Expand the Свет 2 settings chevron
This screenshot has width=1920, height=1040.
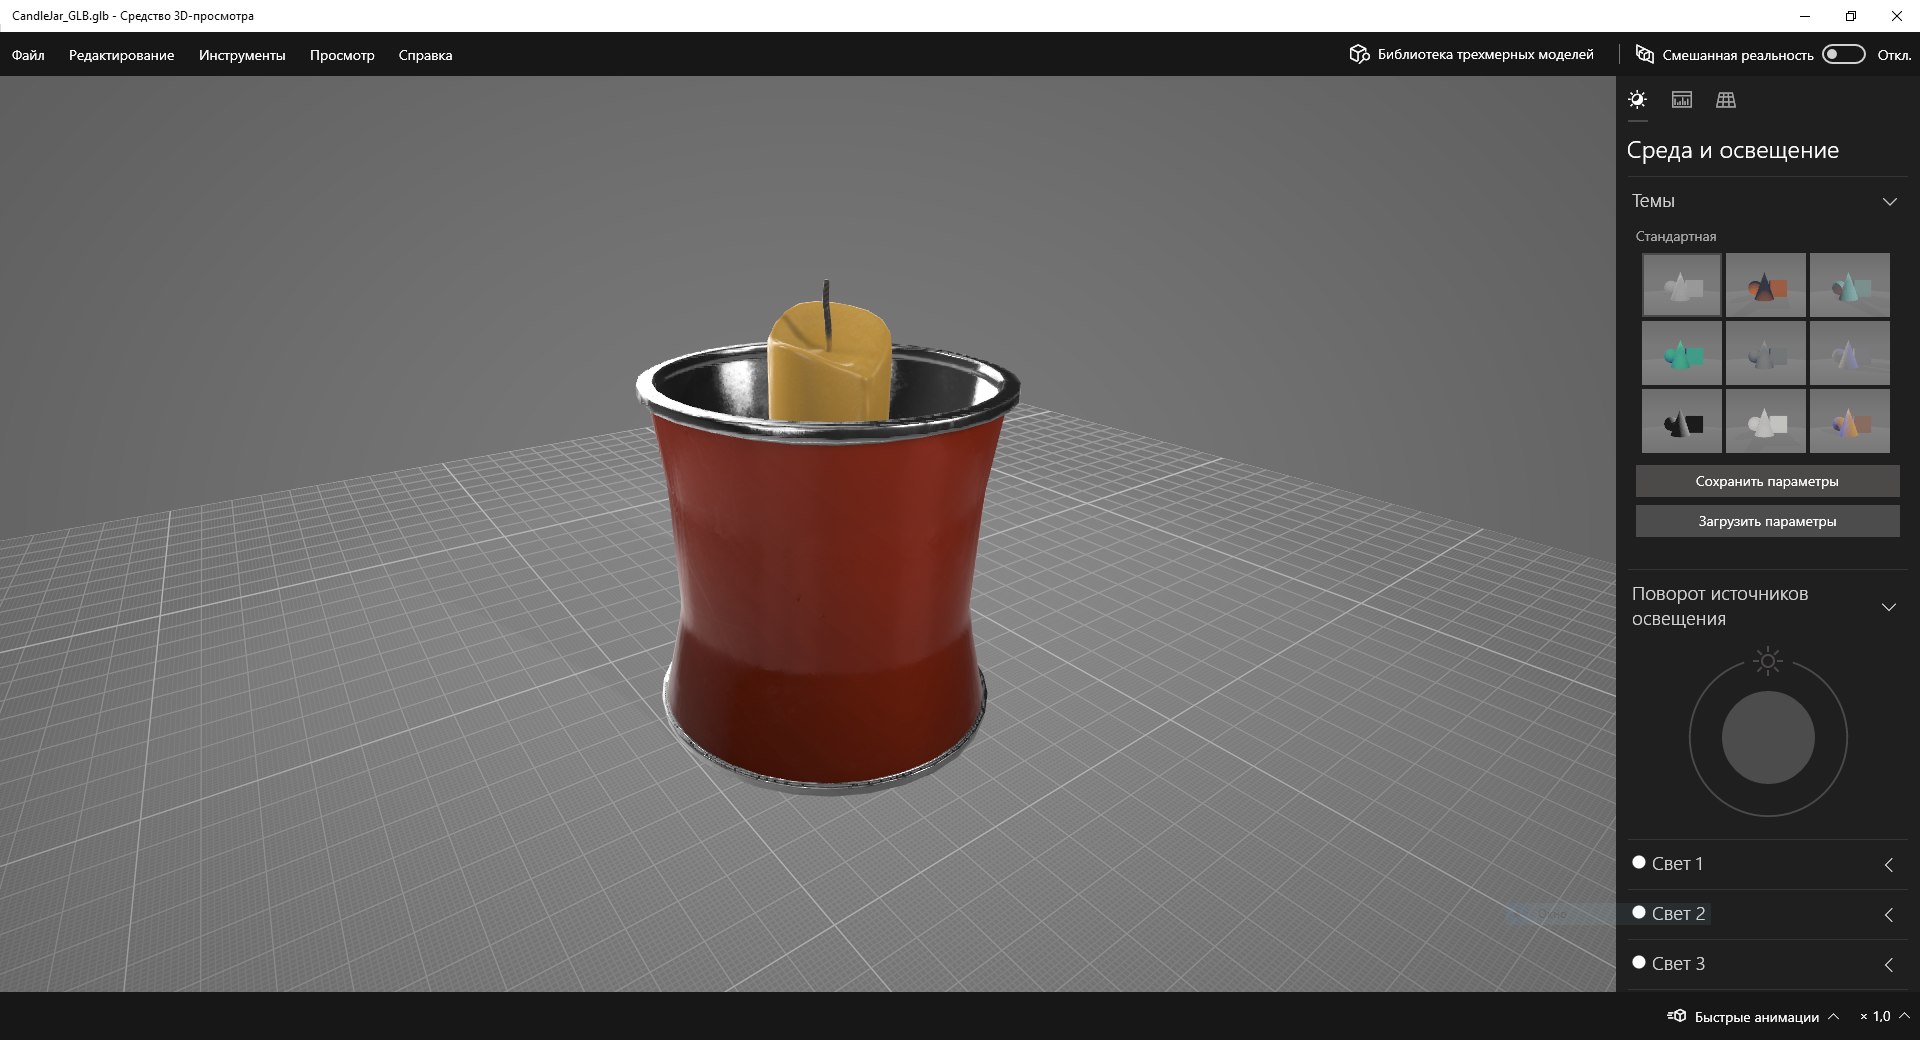click(x=1889, y=915)
